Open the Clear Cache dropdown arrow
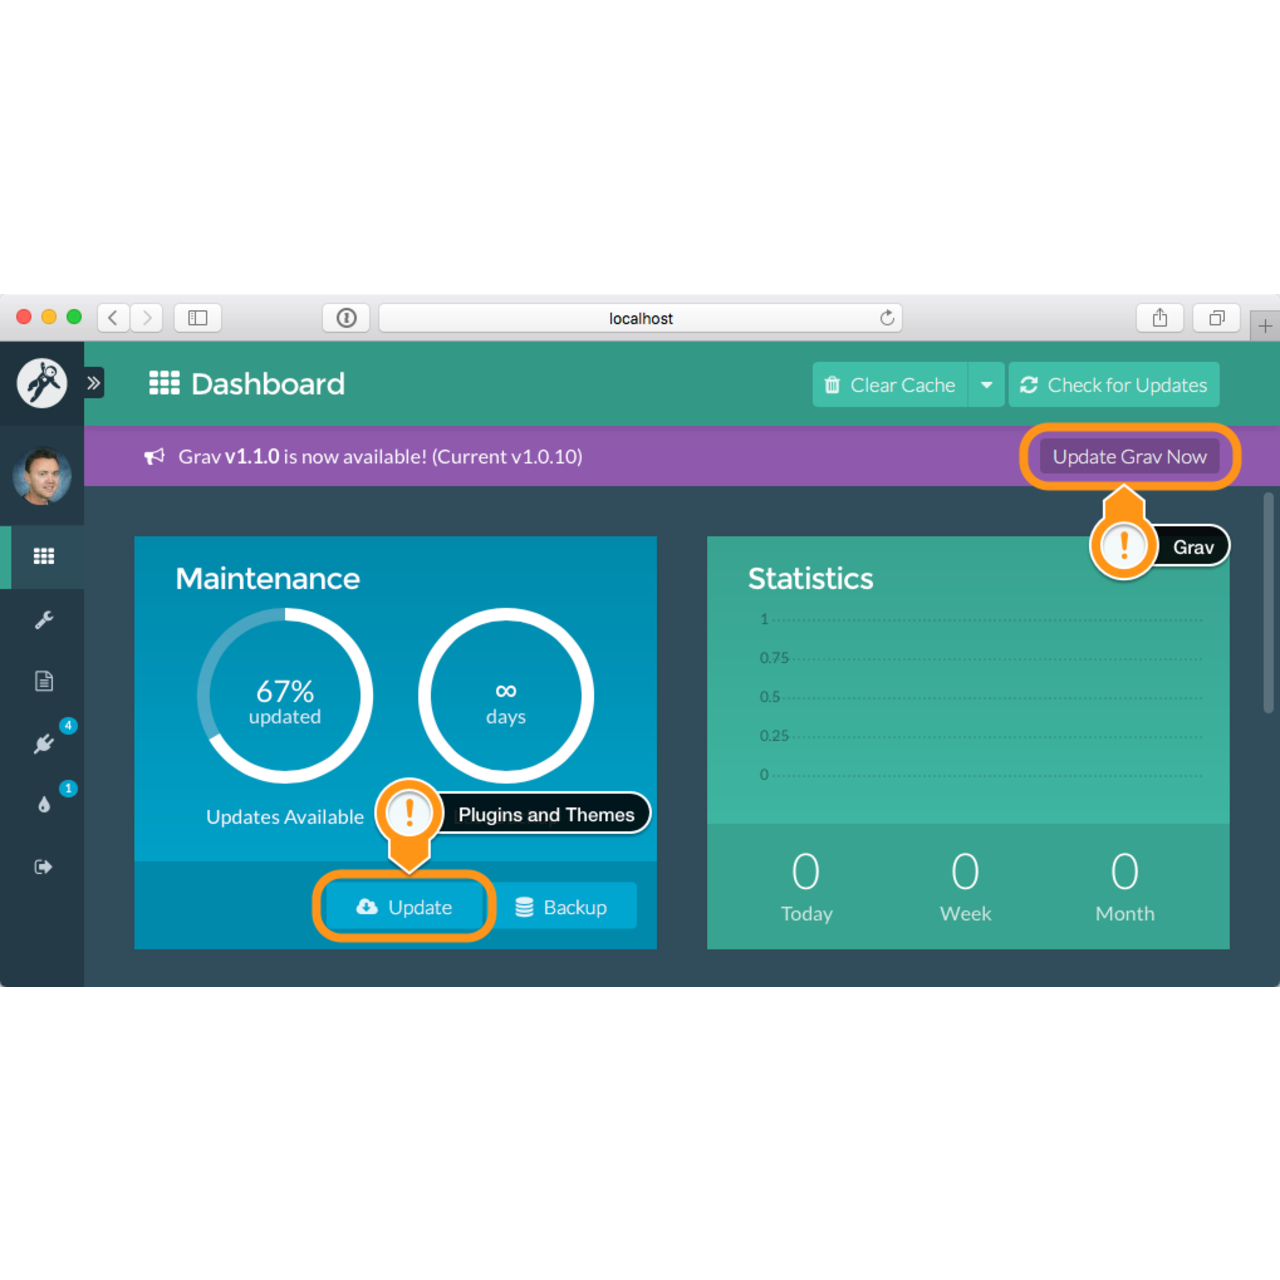 click(986, 385)
